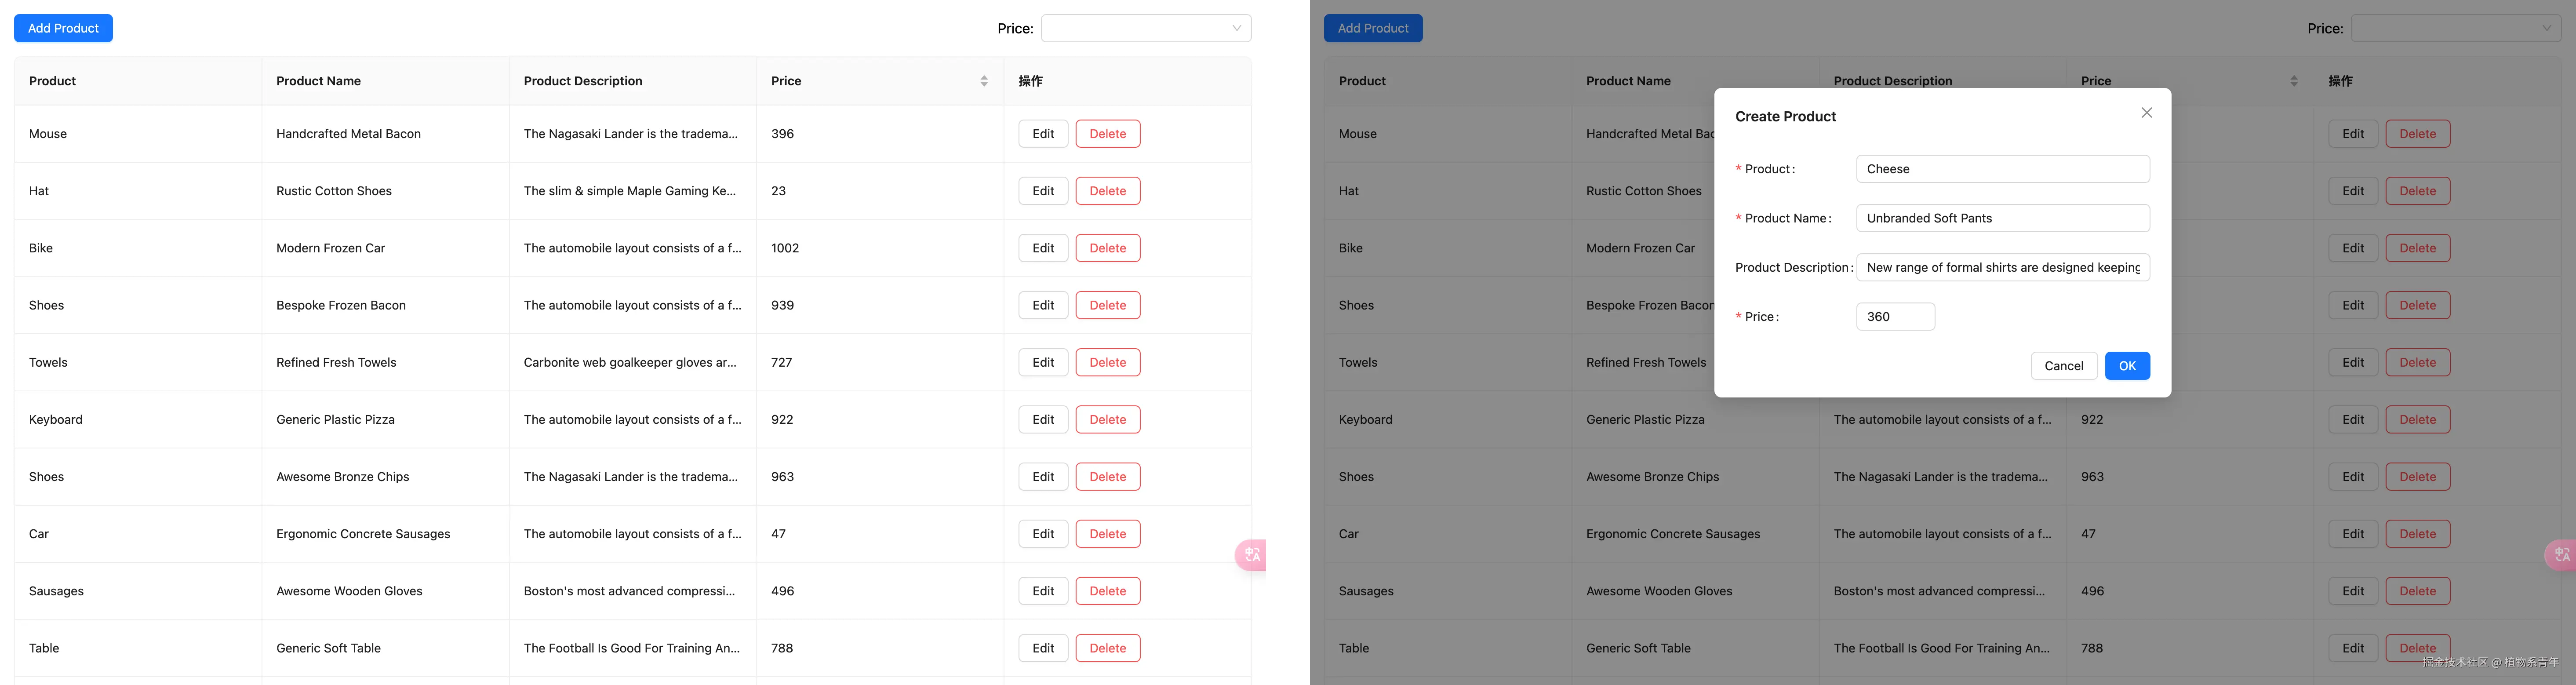Focus the Product field containing Cheese
The height and width of the screenshot is (685, 2576).
point(2002,169)
